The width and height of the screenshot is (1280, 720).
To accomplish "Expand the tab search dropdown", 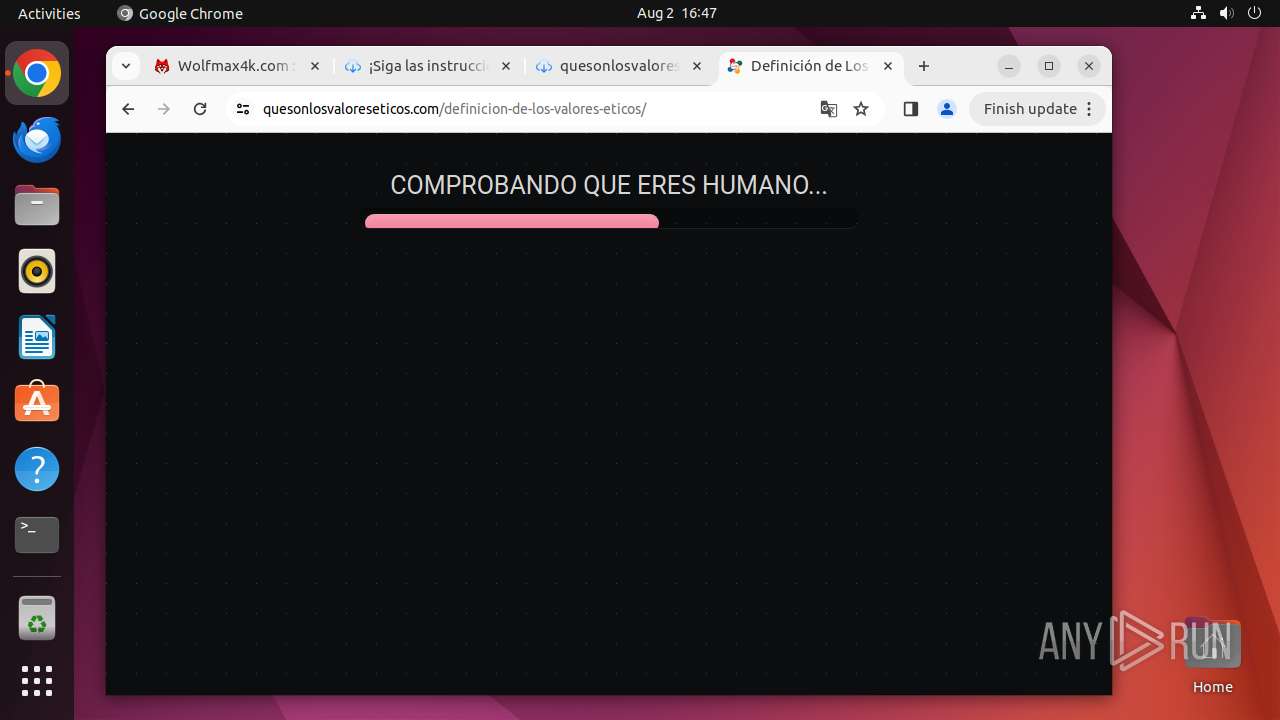I will pyautogui.click(x=125, y=66).
